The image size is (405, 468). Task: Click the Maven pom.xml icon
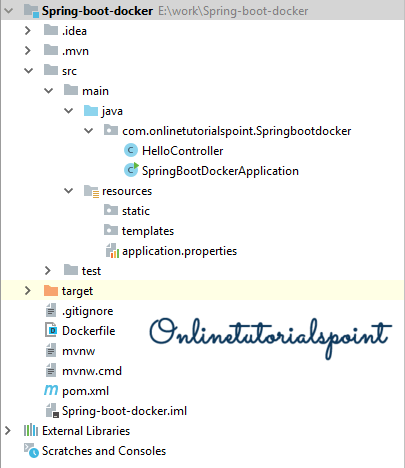[x=51, y=390]
